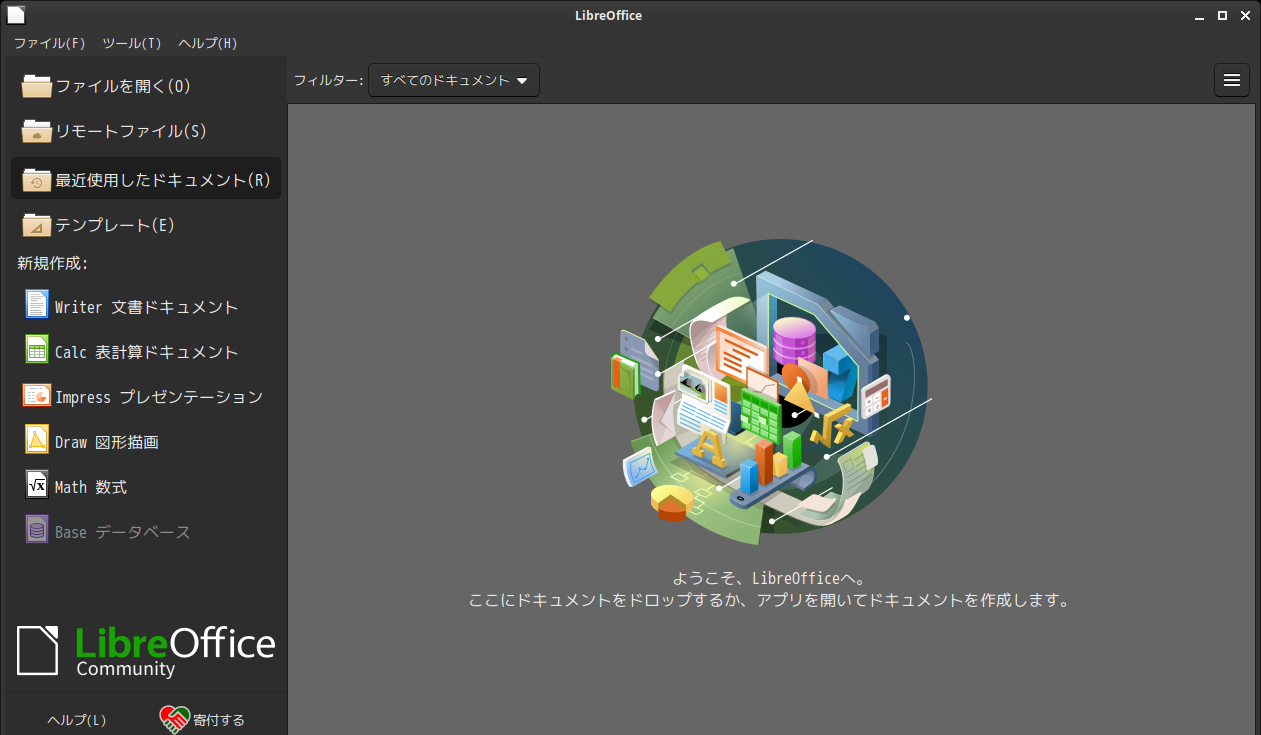Open the ツール(T) menu
This screenshot has height=735, width=1261.
click(x=132, y=43)
